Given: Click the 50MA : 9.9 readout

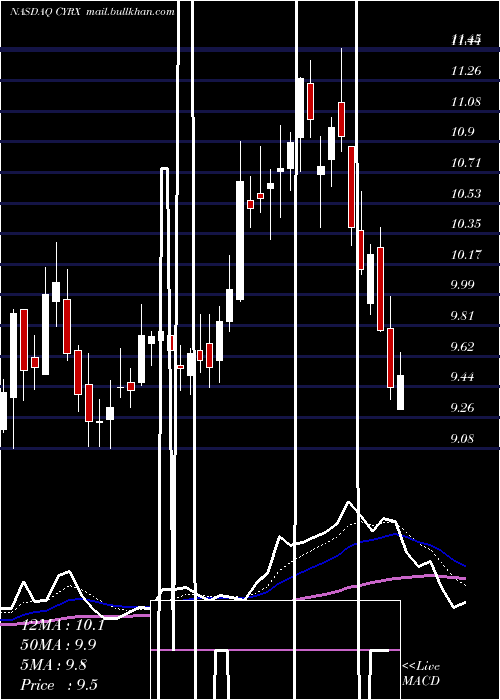Looking at the screenshot, I should 58,645.
